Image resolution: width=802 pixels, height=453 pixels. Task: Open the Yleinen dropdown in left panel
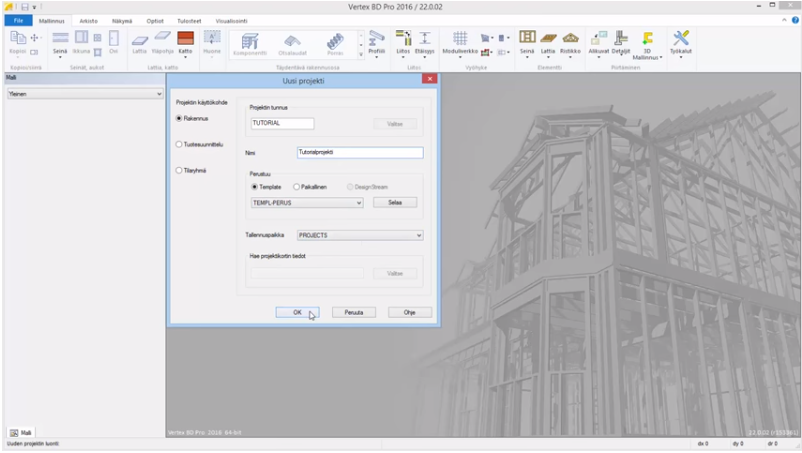tap(84, 93)
